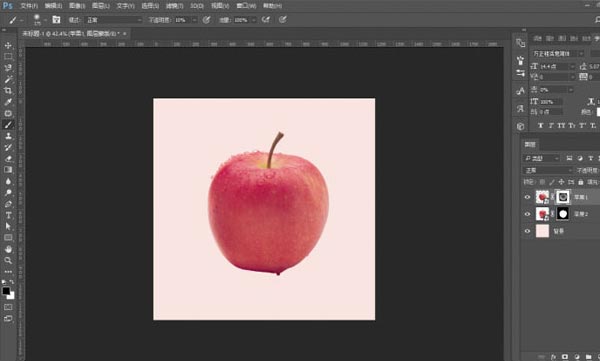Open the 窗口 (Window) menu

246,6
